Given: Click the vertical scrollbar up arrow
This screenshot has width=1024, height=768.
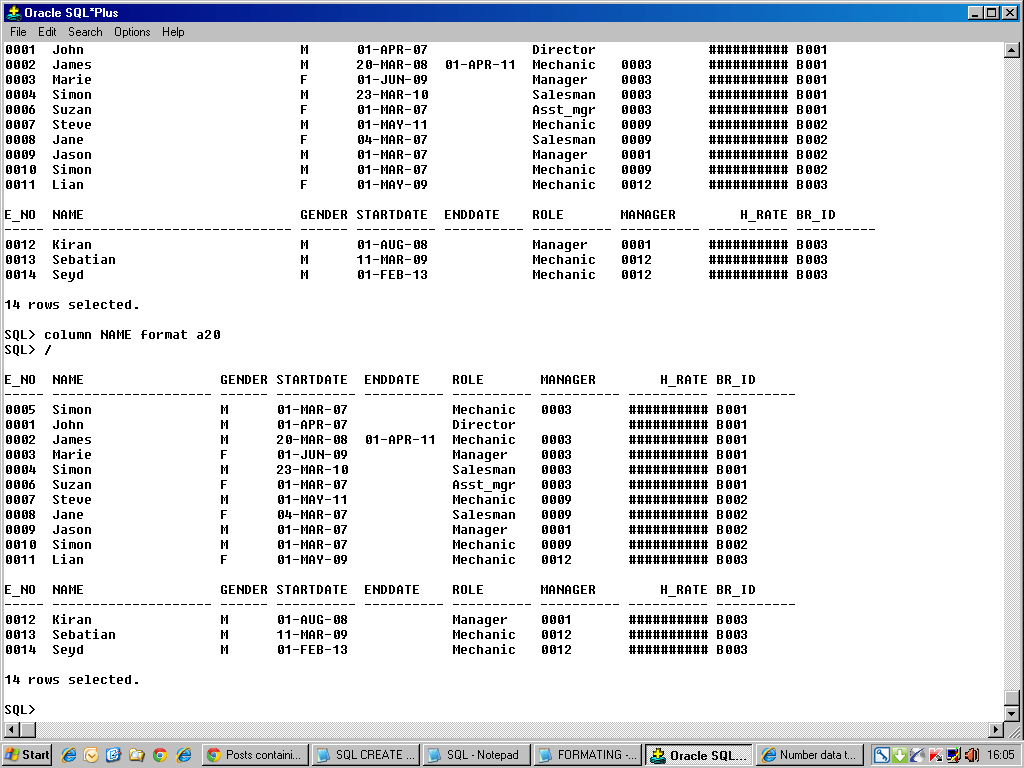Looking at the screenshot, I should 1012,50.
